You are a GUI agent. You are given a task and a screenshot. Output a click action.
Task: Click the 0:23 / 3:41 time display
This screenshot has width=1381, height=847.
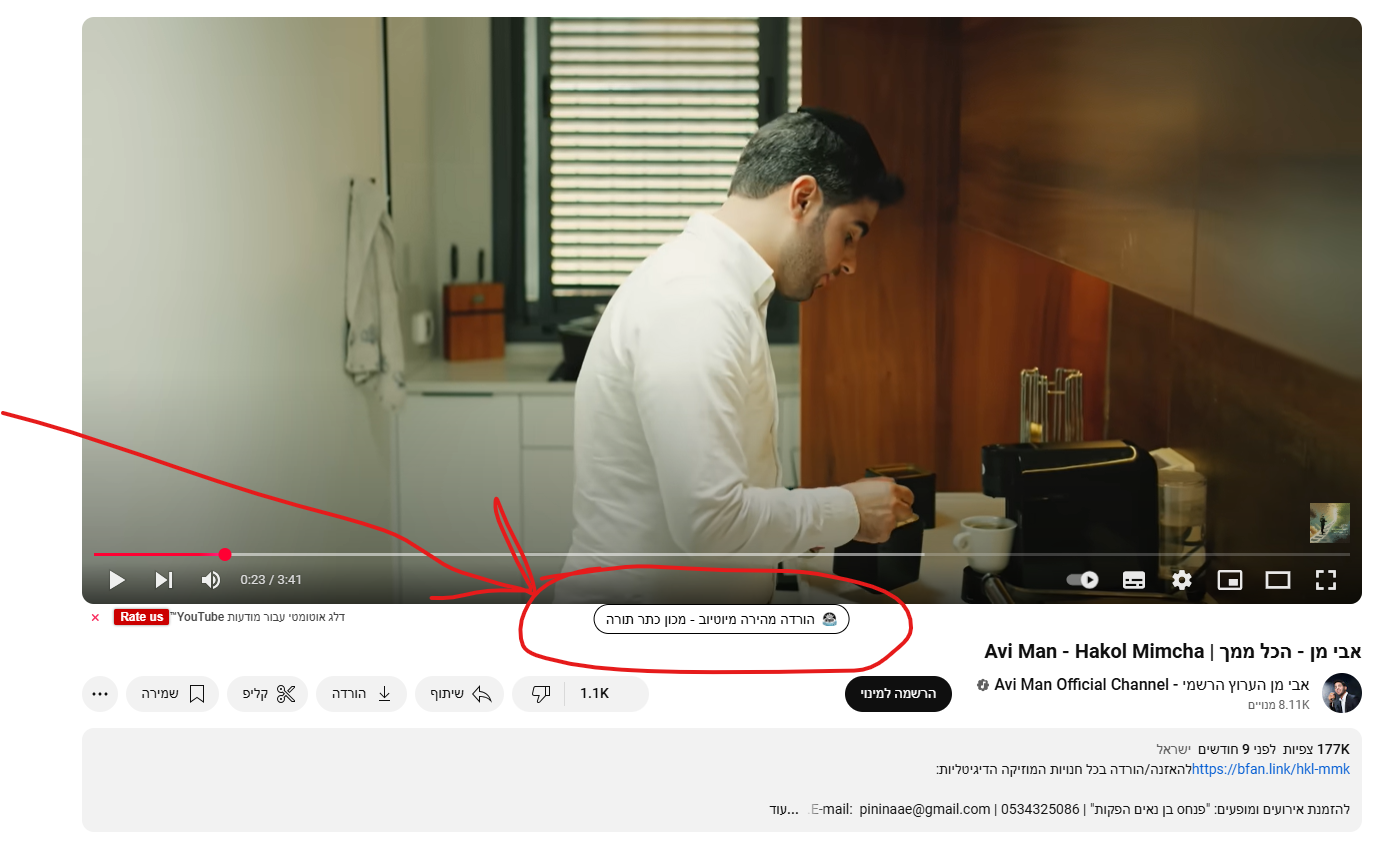[271, 580]
